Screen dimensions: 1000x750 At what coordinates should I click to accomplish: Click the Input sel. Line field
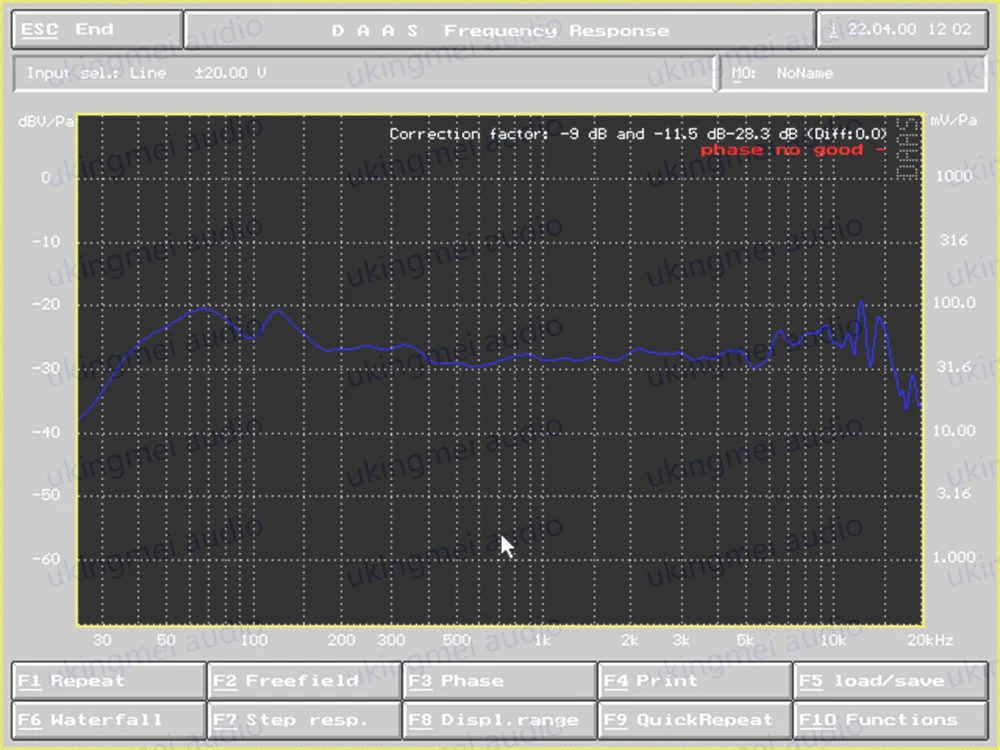364,73
